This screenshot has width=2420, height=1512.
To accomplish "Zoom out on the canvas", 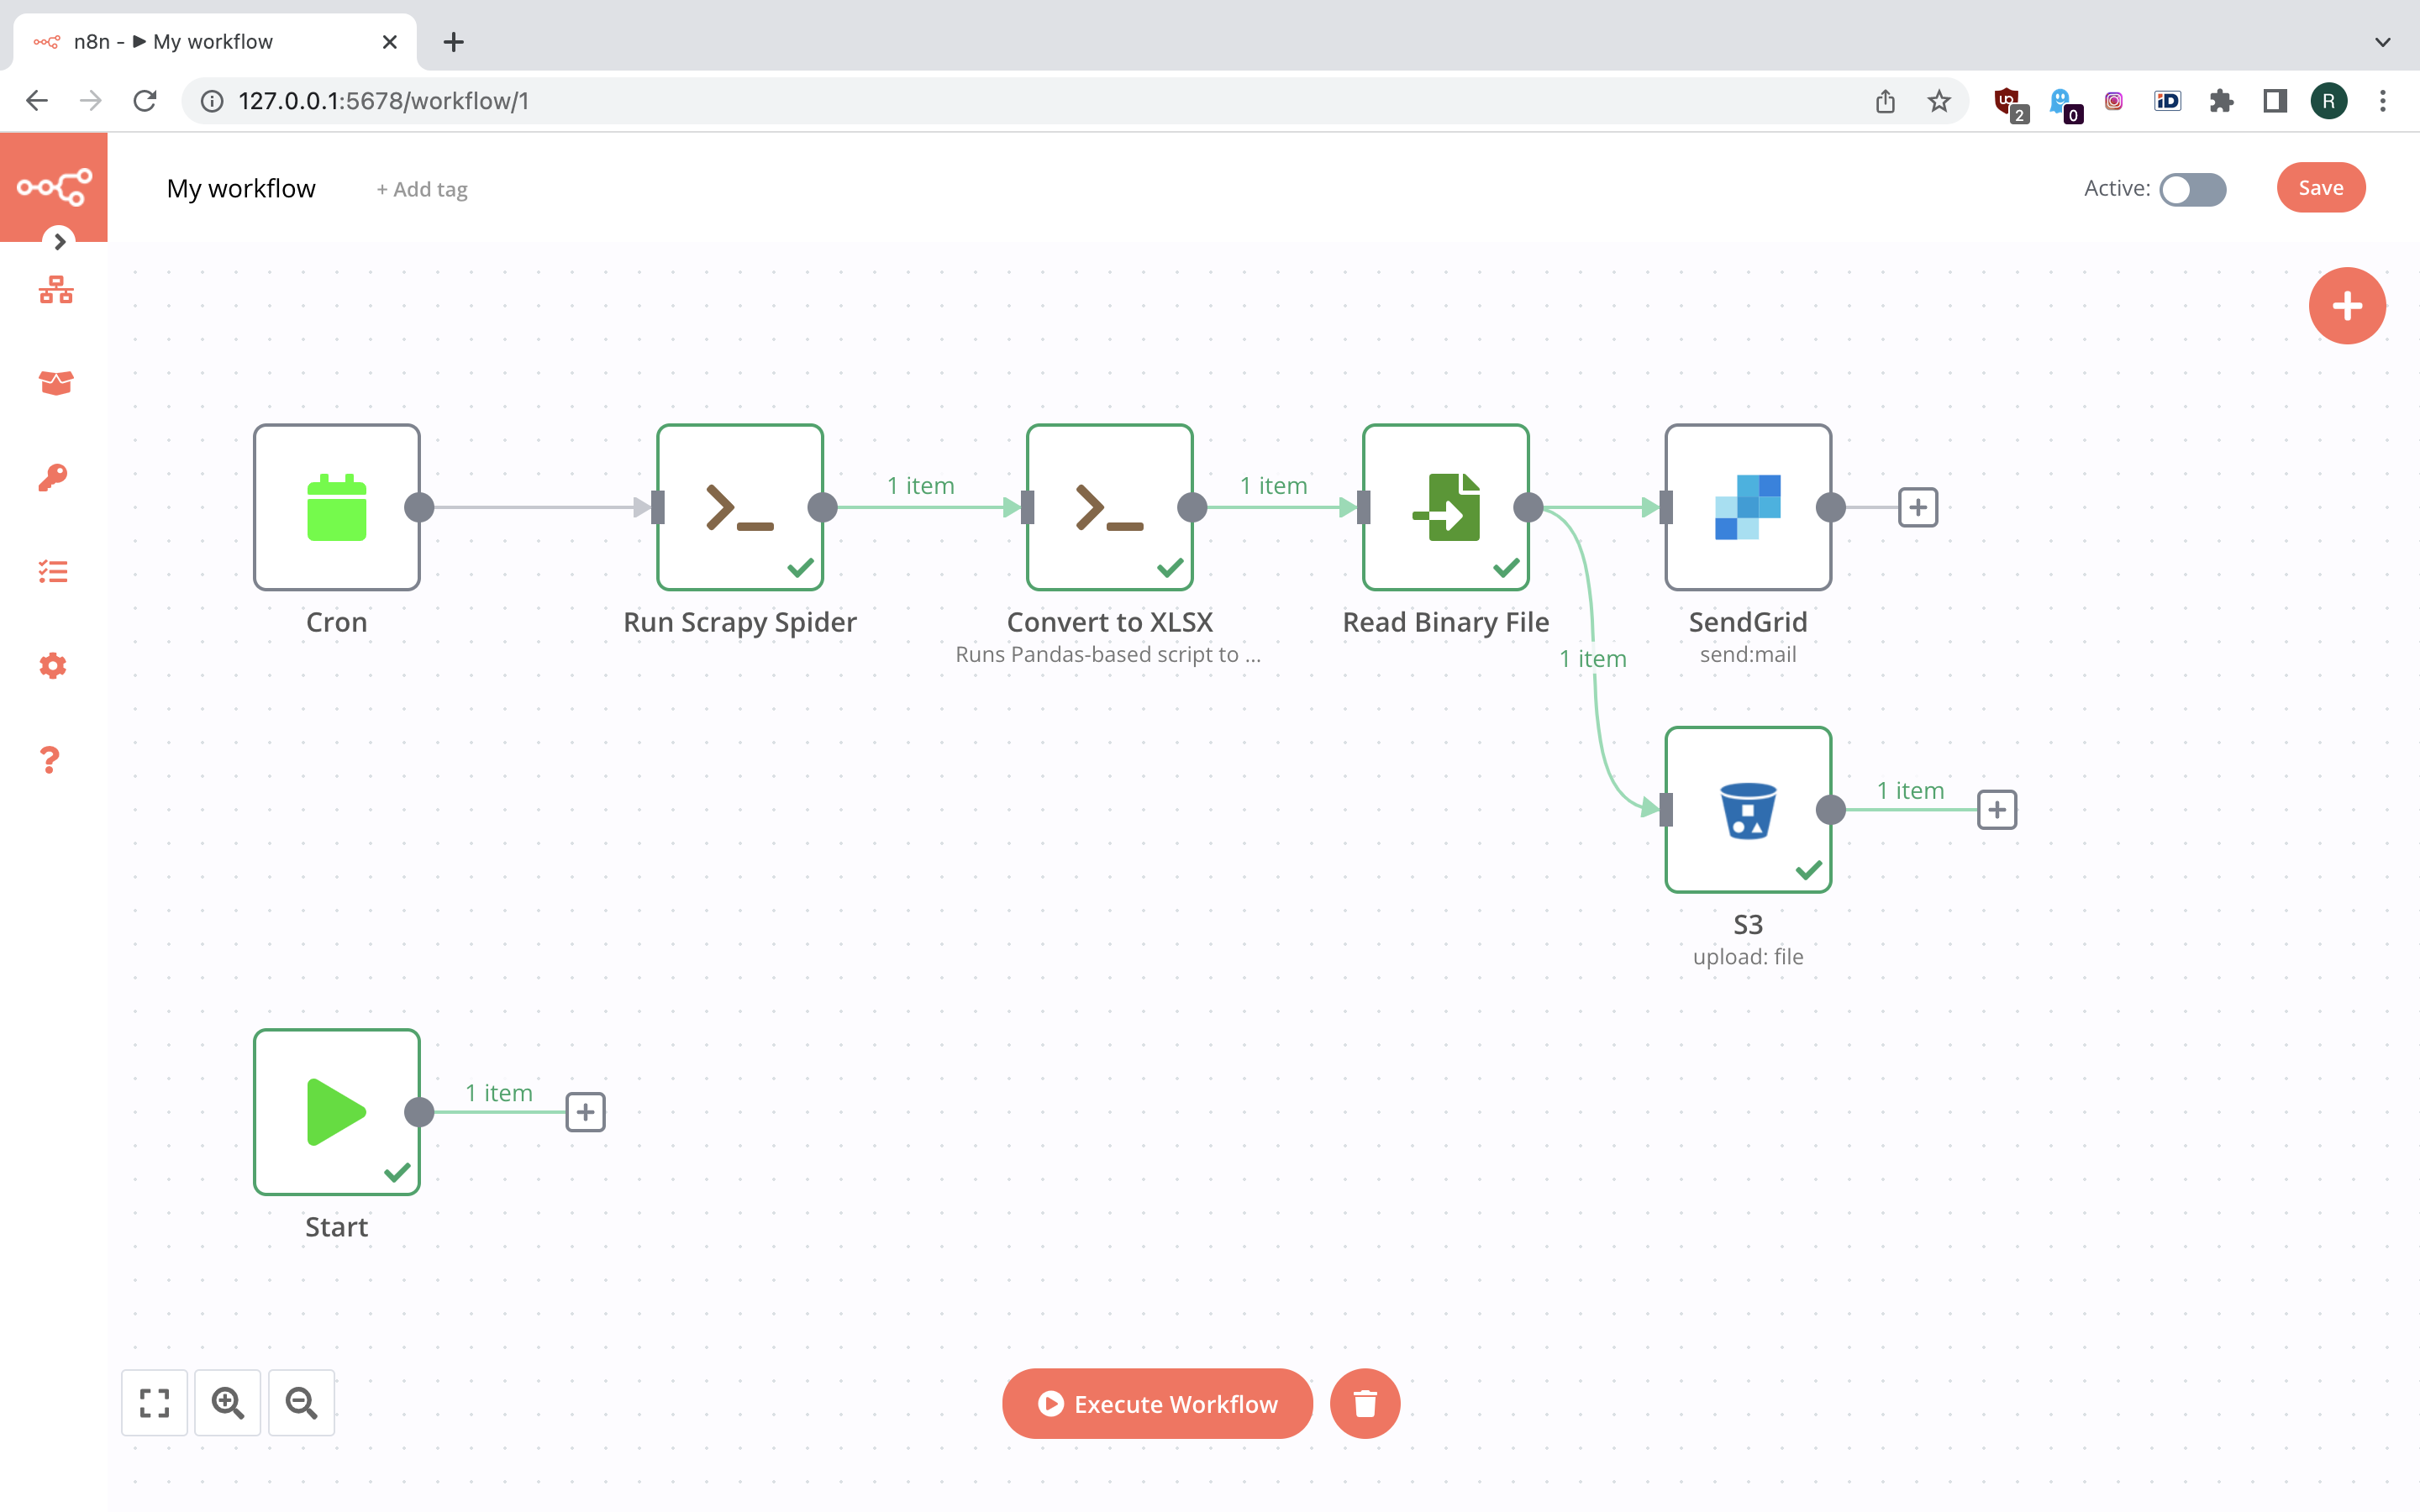I will pos(302,1403).
